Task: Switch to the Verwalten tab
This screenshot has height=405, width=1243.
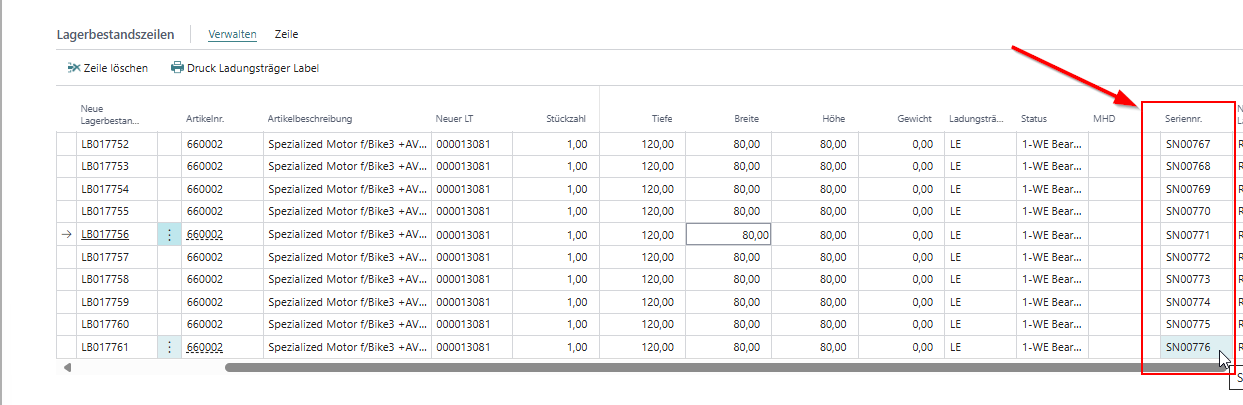Action: pyautogui.click(x=232, y=34)
